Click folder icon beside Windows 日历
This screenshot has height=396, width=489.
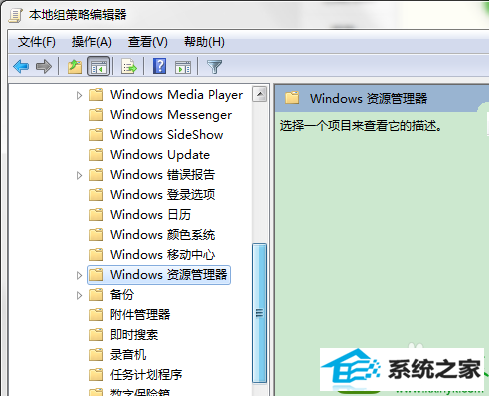[x=96, y=215]
